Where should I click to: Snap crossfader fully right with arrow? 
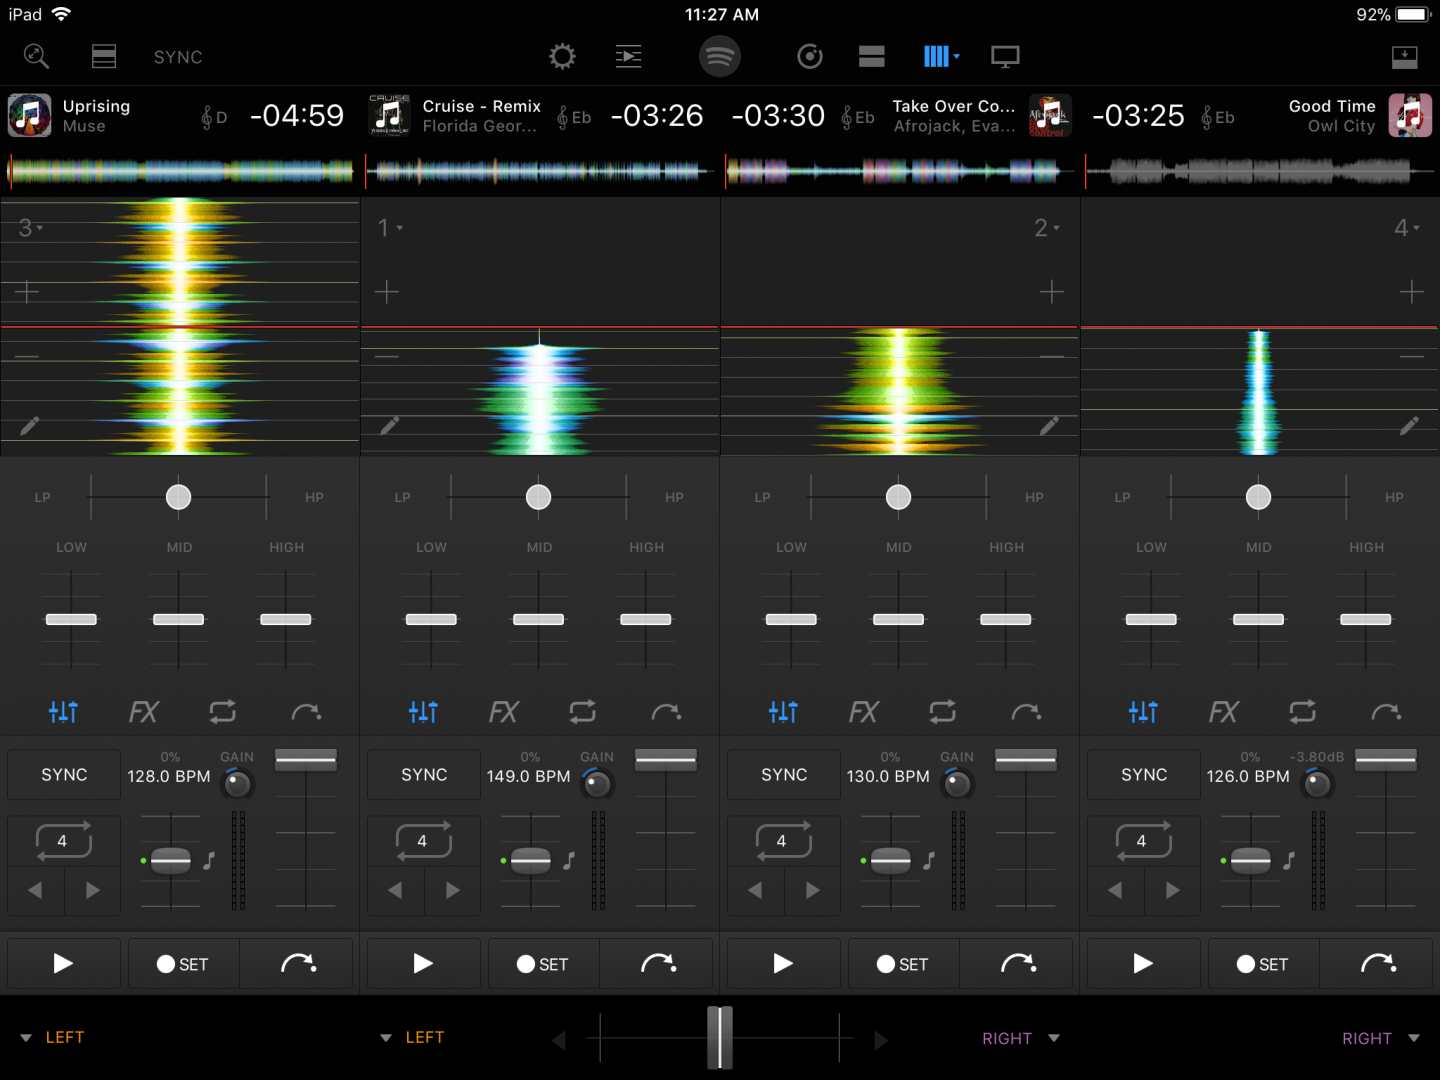tap(881, 1040)
